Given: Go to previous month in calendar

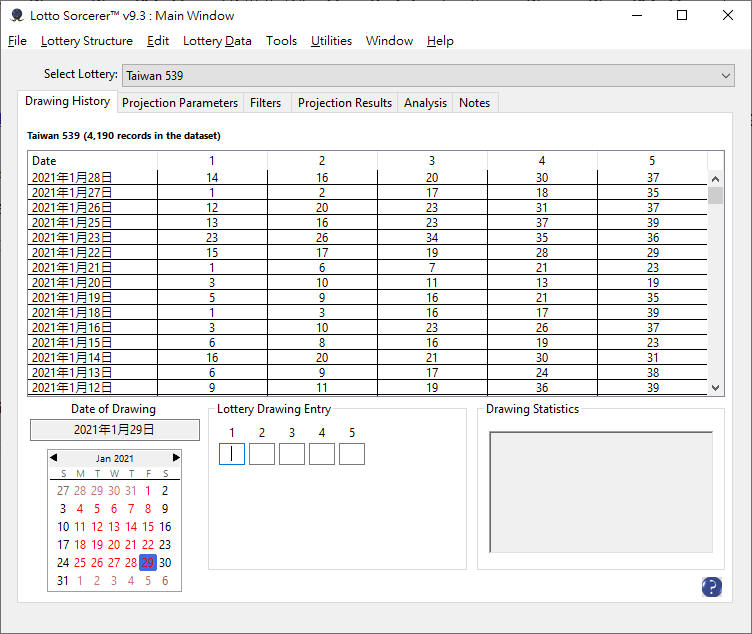Looking at the screenshot, I should click(x=53, y=457).
